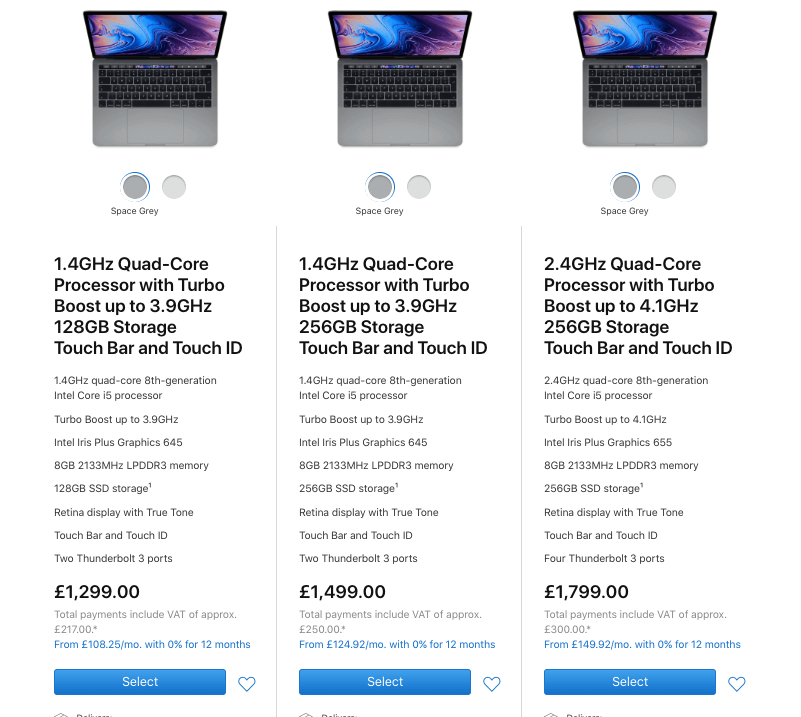Select Space Grey swatch for 2.4GHz model
Image resolution: width=801 pixels, height=717 pixels.
(x=625, y=187)
